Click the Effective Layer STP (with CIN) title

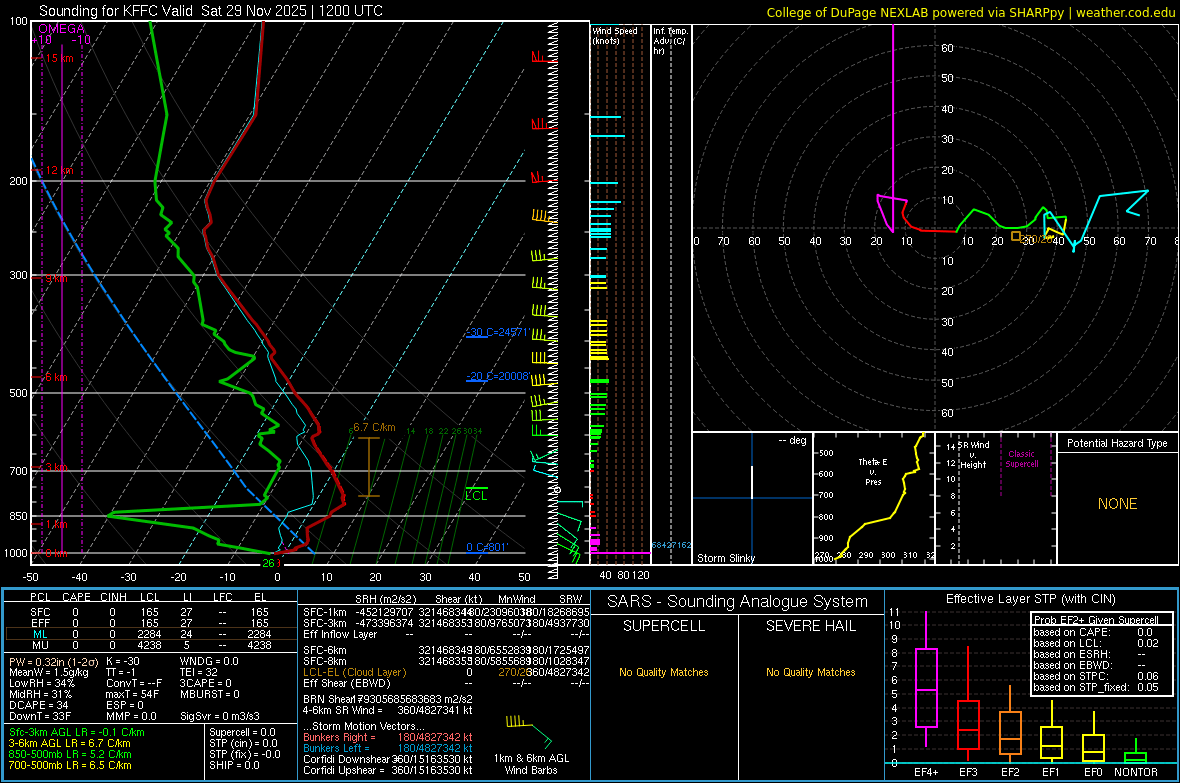pyautogui.click(x=1030, y=599)
